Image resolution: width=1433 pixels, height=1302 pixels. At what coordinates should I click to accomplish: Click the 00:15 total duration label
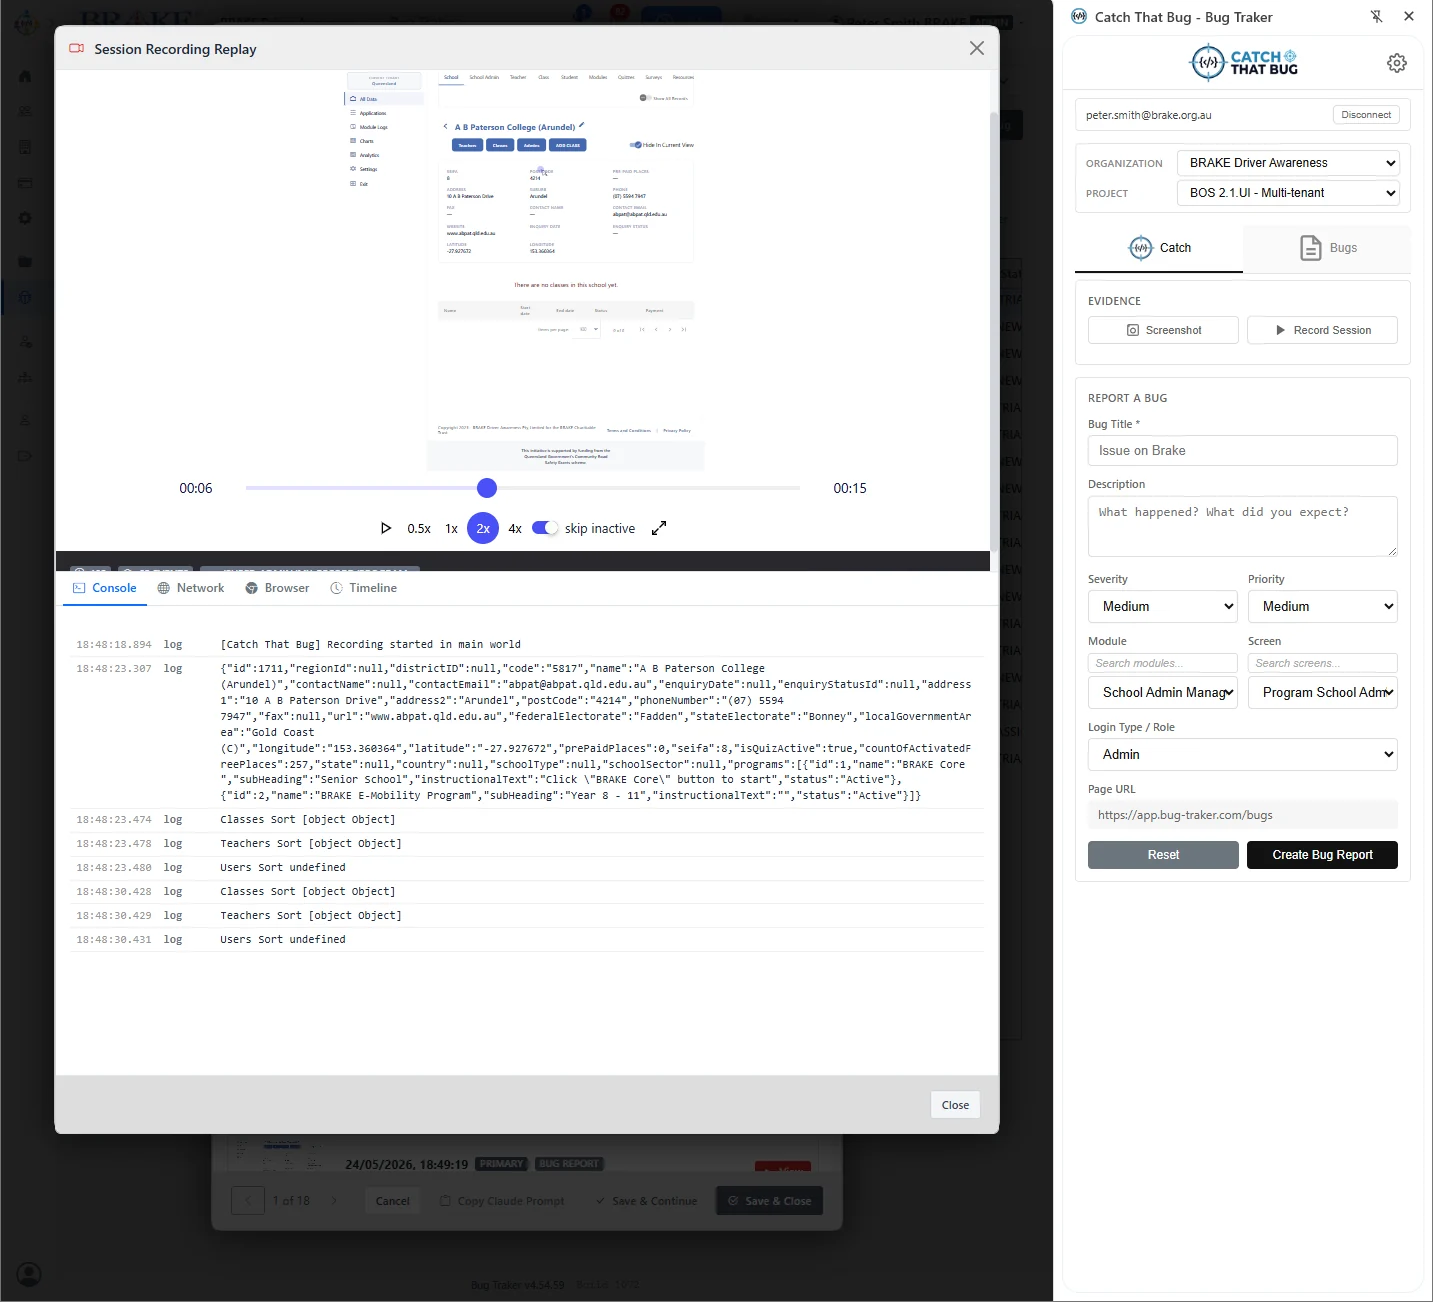(850, 488)
